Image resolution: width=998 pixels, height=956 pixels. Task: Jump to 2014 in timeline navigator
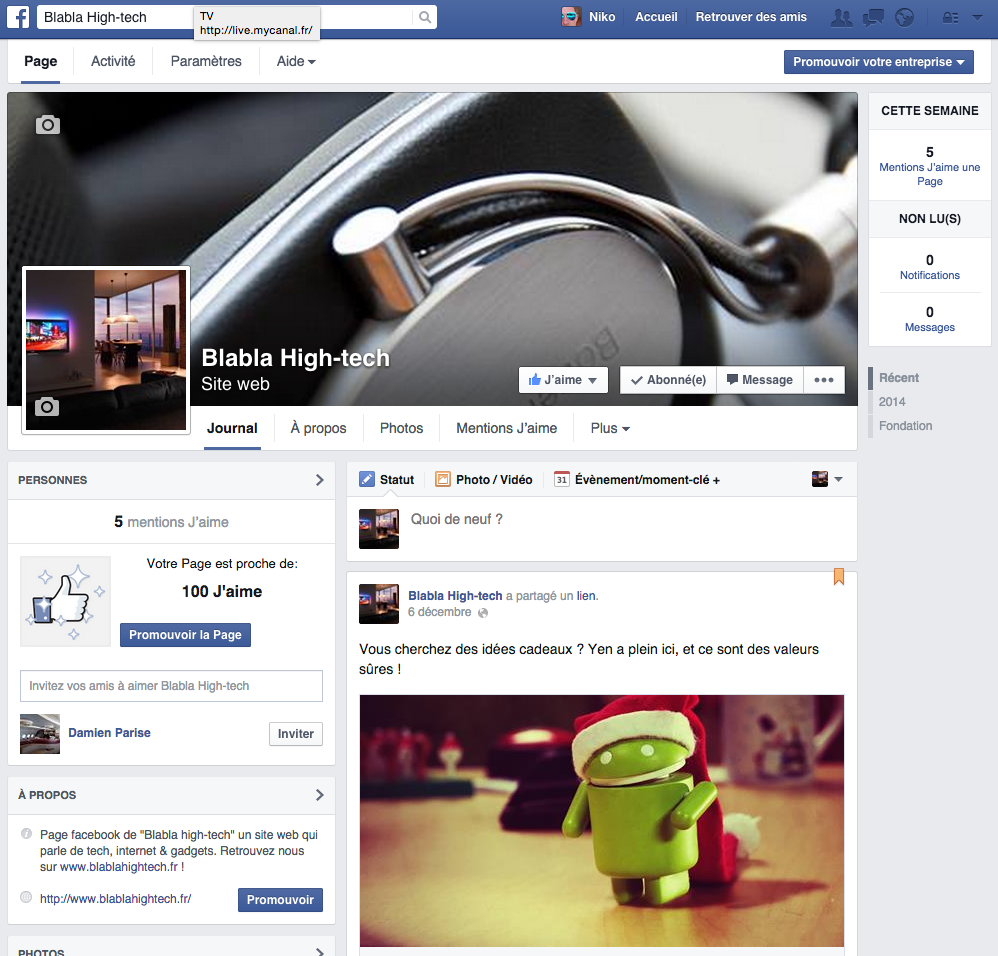892,402
